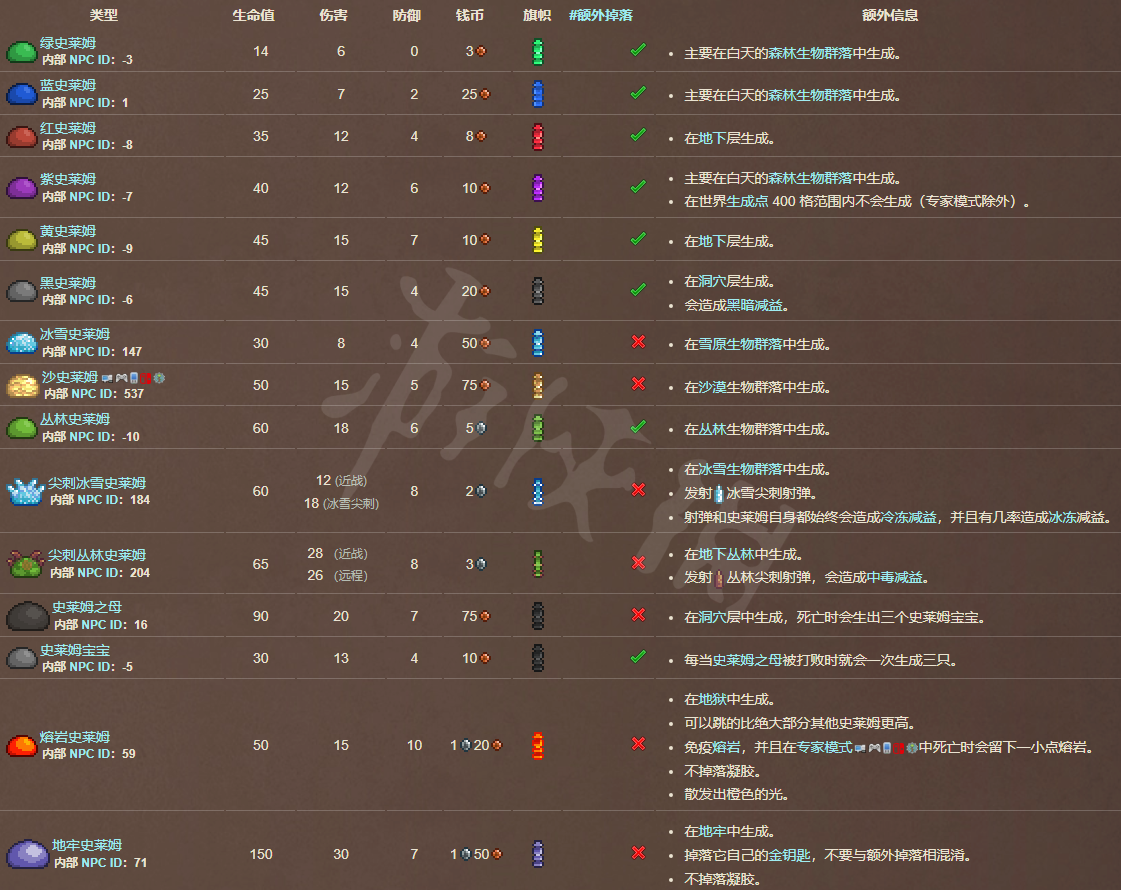1121x890 pixels.
Task: Click the green slime sprite icon
Action: tap(20, 52)
